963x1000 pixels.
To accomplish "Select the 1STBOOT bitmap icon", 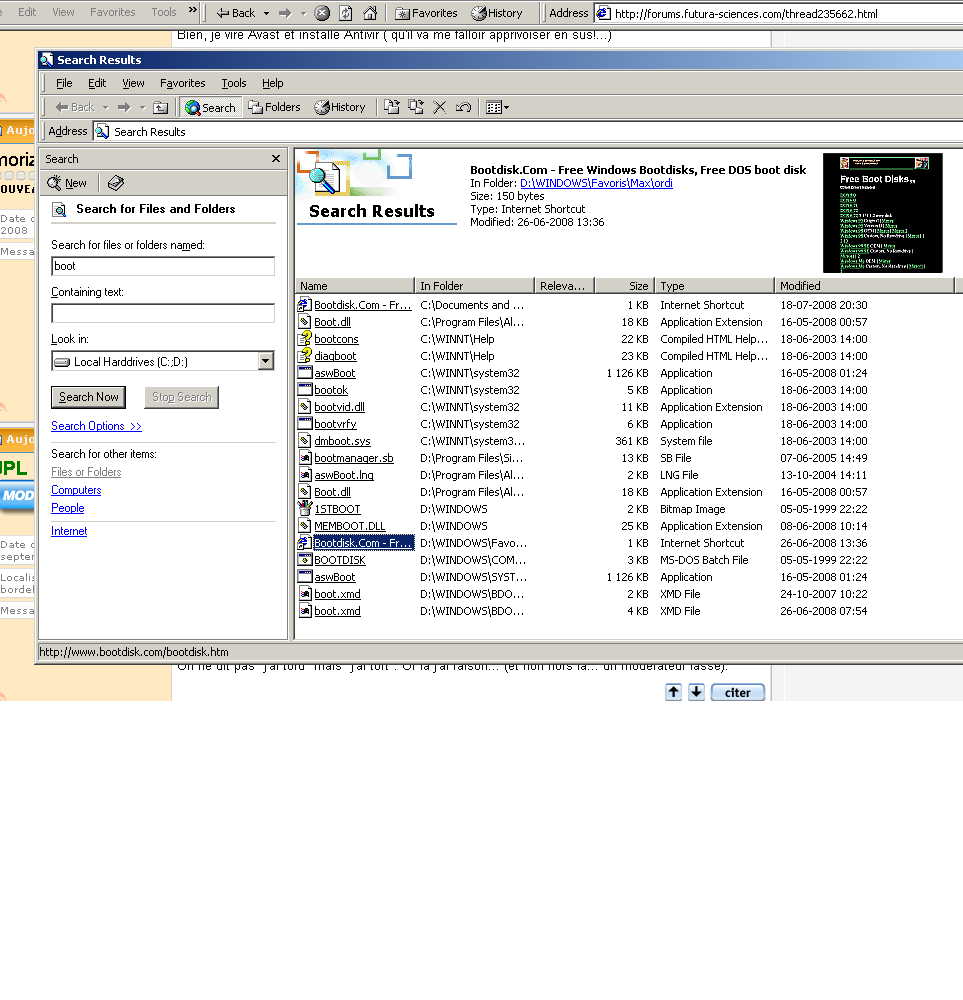I will pyautogui.click(x=305, y=509).
